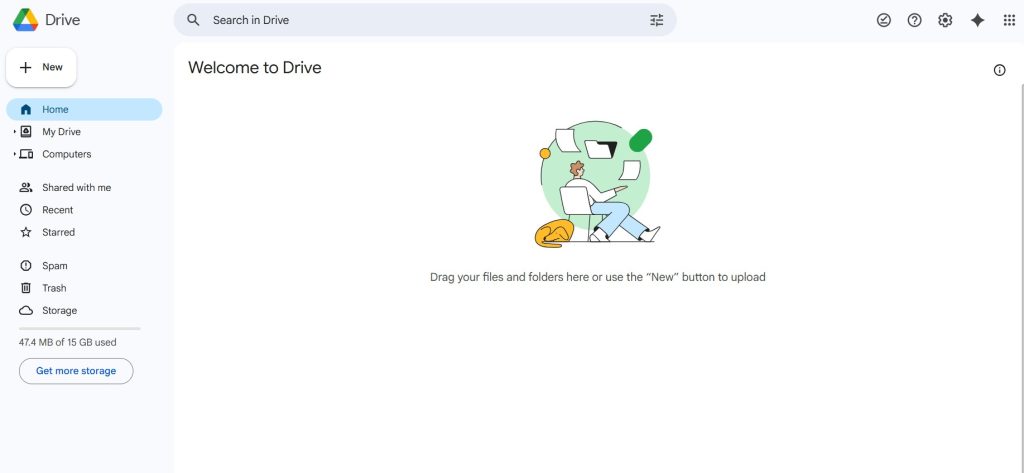The width and height of the screenshot is (1024, 473).
Task: Open the Settings gear icon
Action: coord(945,20)
